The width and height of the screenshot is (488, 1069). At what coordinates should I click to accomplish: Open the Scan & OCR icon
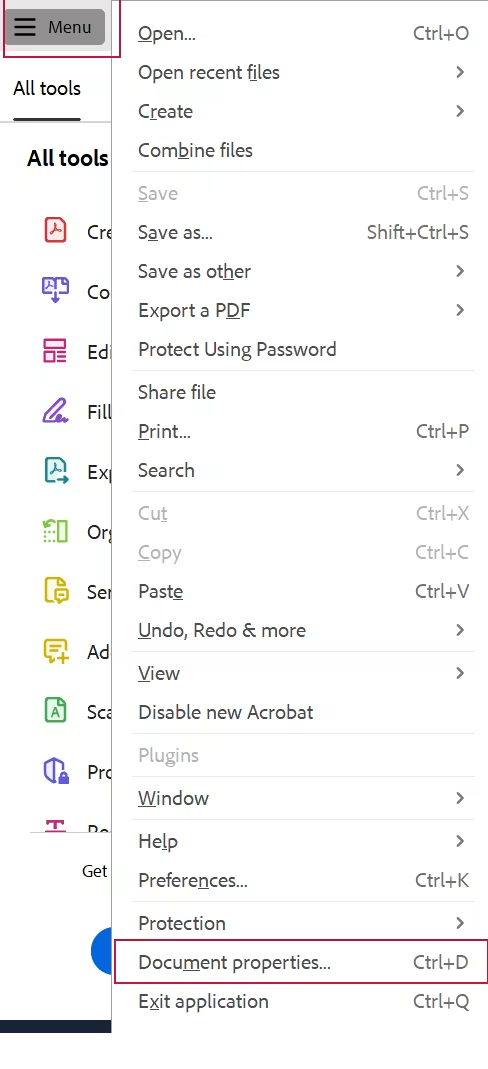(55, 710)
